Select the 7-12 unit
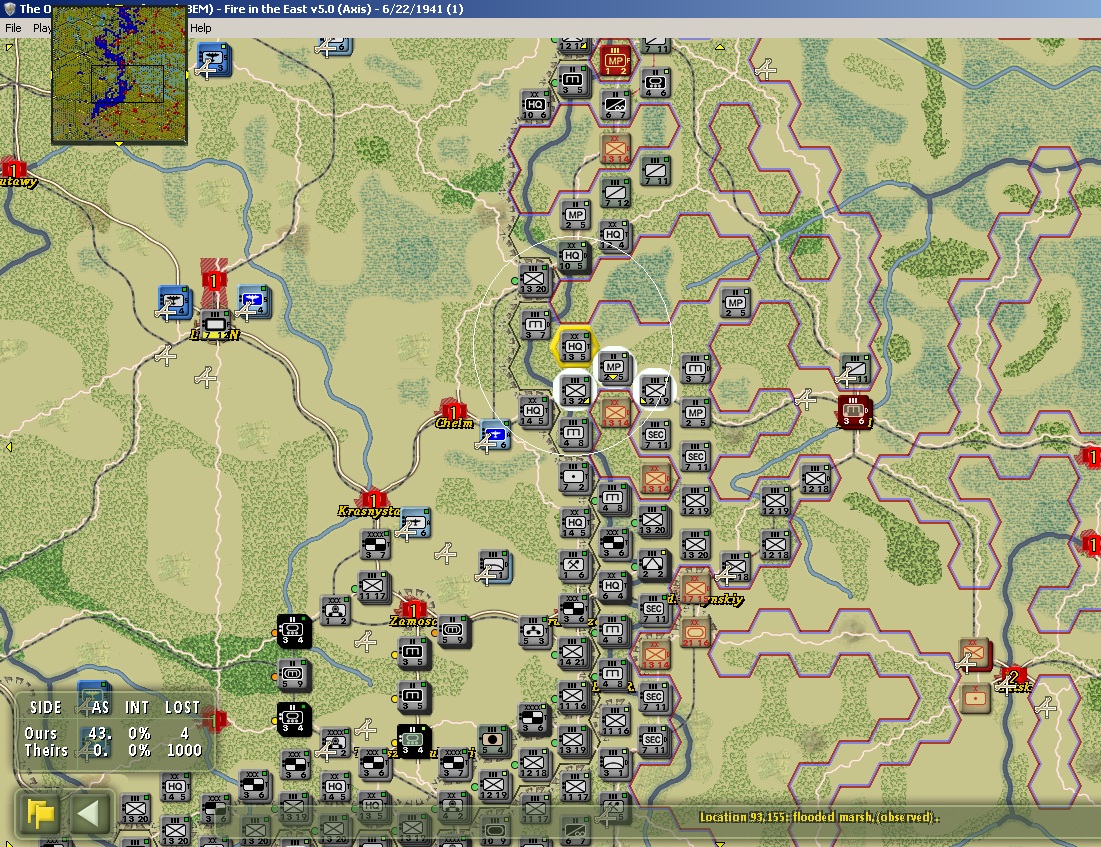The image size is (1101, 847). pyautogui.click(x=616, y=192)
